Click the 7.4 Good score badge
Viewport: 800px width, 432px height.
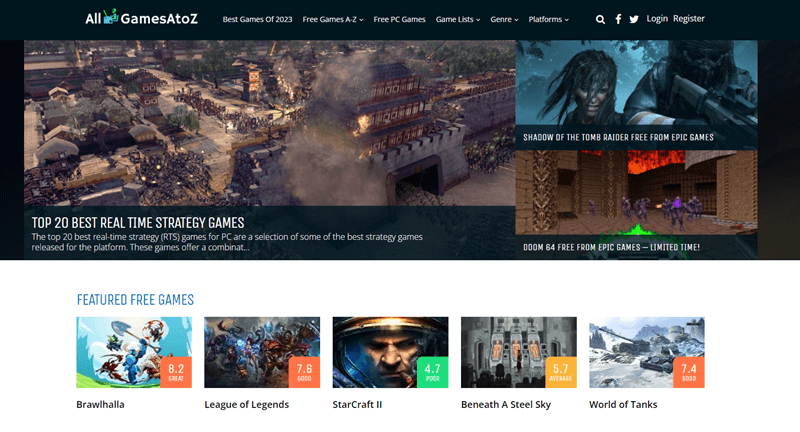pyautogui.click(x=689, y=372)
